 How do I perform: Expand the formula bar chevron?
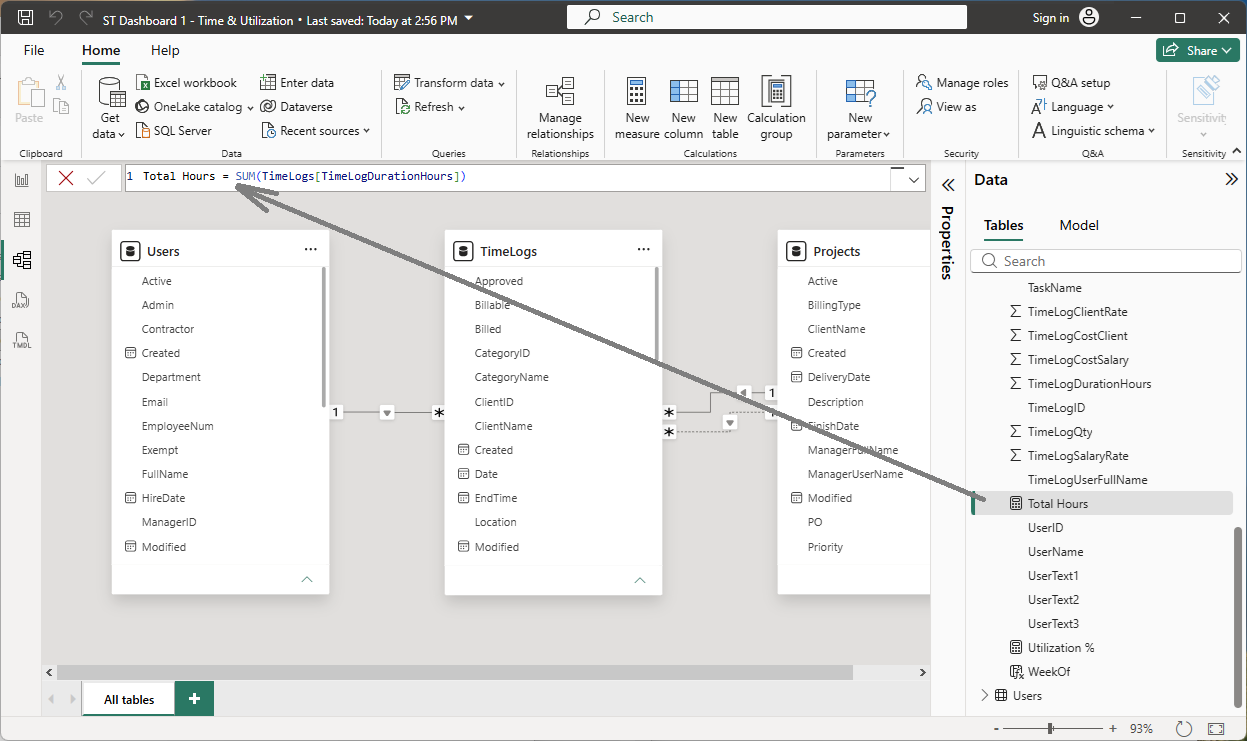(914, 180)
